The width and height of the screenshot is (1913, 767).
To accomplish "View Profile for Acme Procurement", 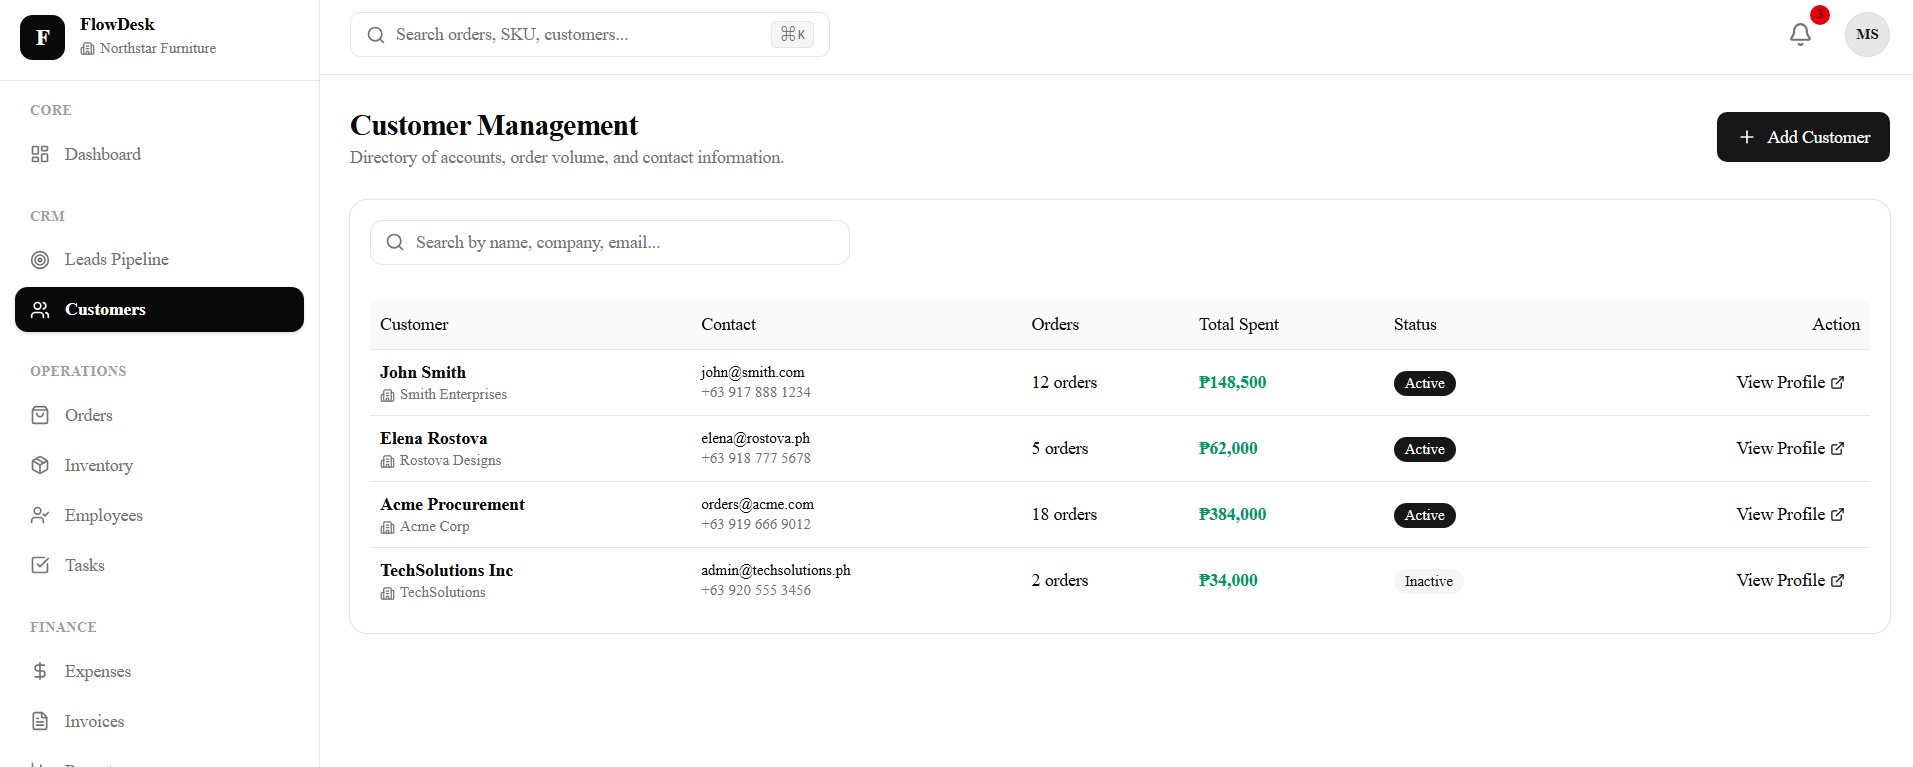I will [x=1790, y=514].
